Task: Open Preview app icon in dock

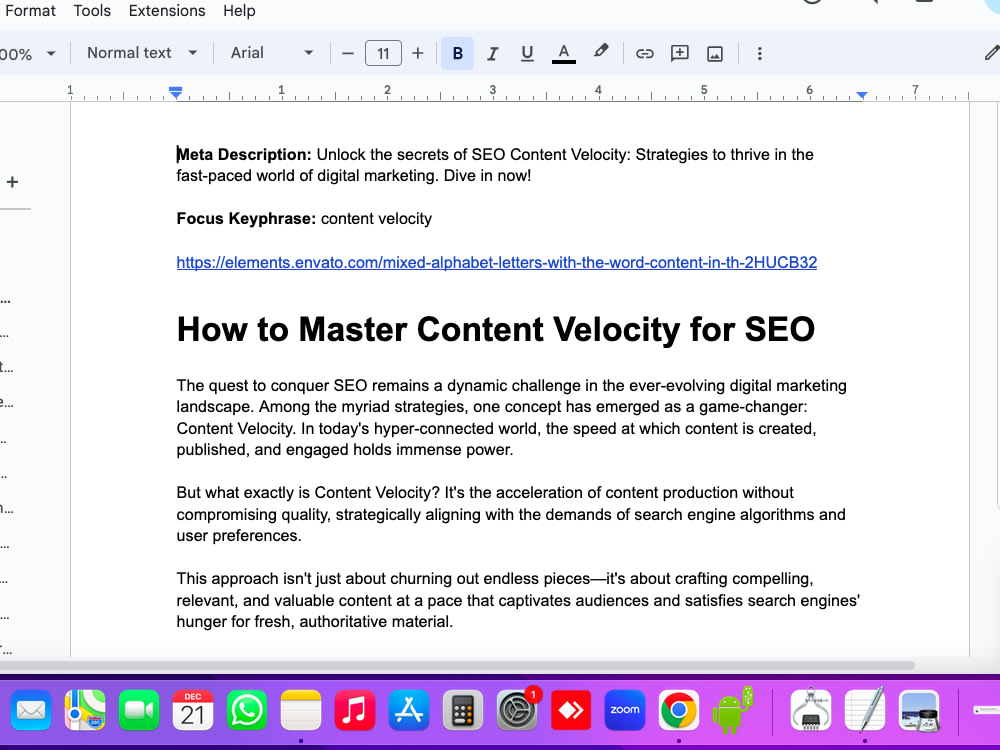Action: tap(919, 710)
